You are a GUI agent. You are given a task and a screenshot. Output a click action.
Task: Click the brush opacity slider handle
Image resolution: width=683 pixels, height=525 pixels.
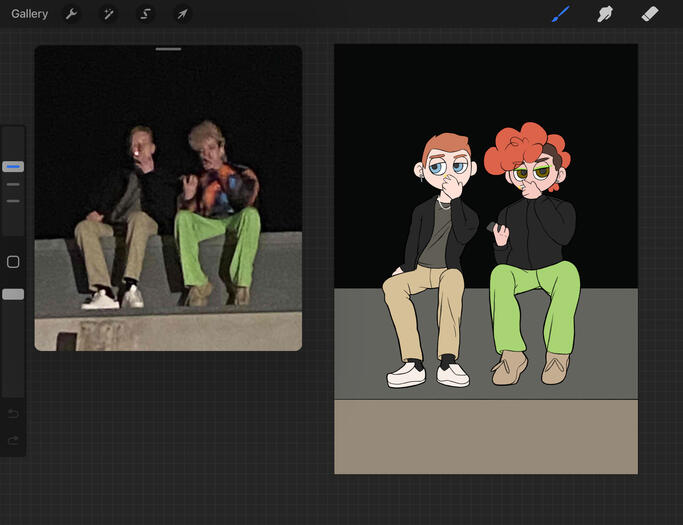13,294
